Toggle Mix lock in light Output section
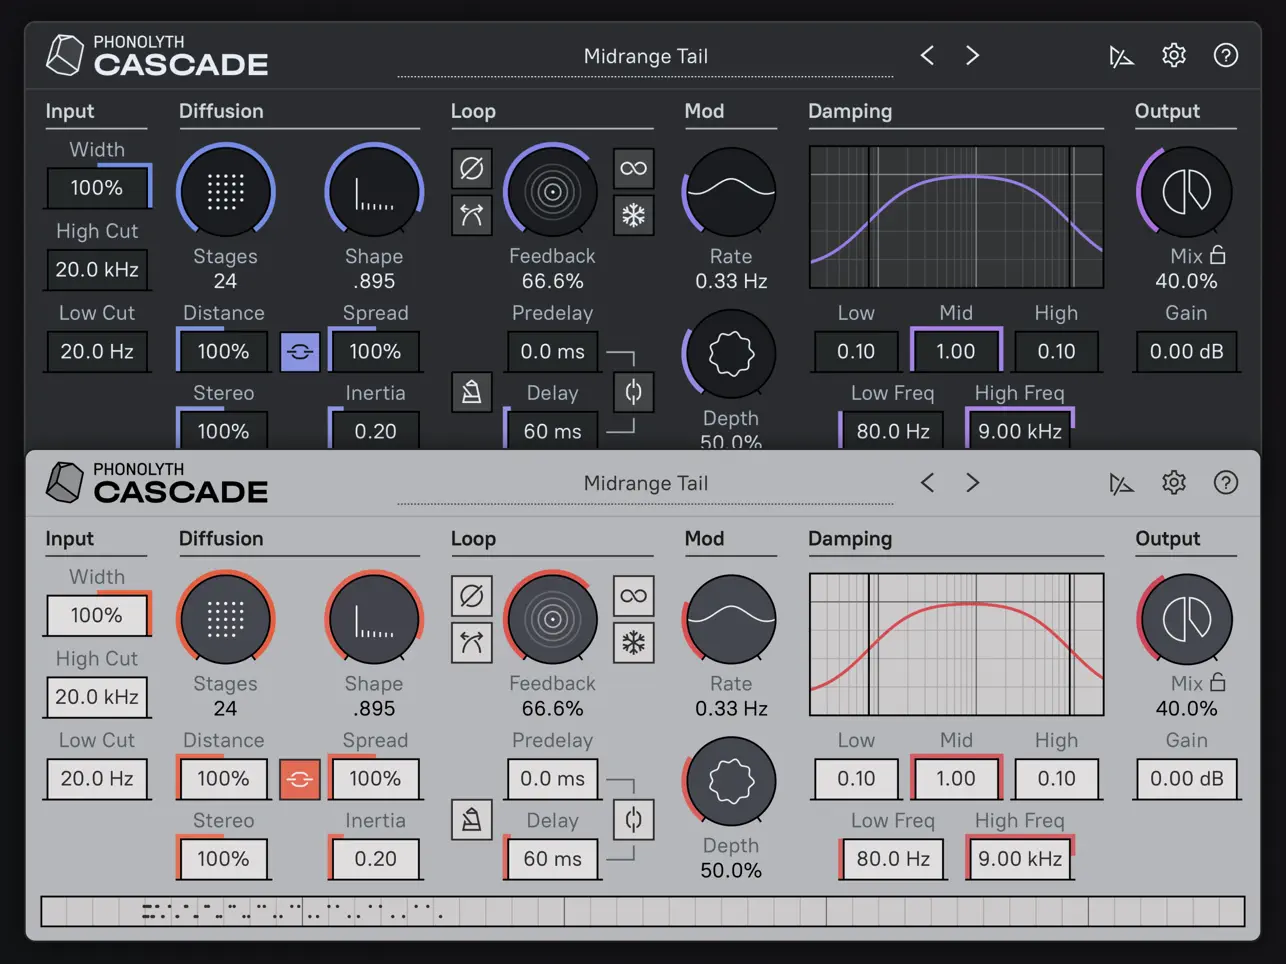 (1218, 682)
